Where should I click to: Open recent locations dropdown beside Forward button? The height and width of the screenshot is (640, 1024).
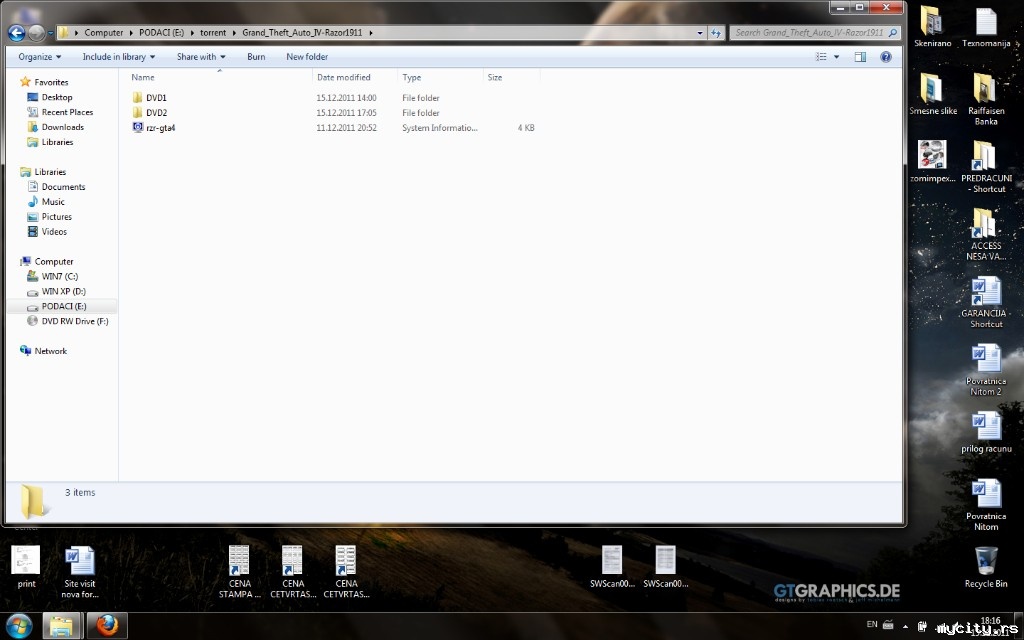click(x=50, y=33)
